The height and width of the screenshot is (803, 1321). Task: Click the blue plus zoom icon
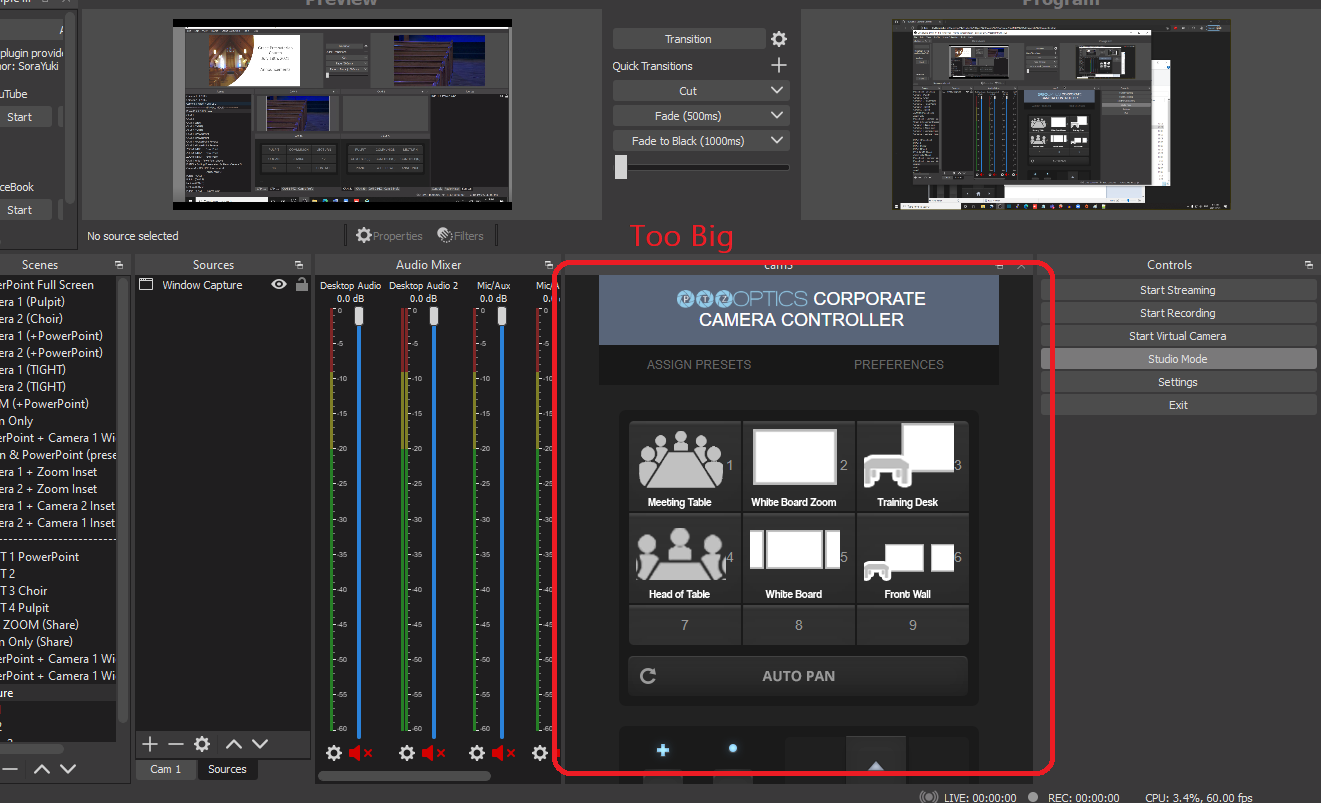tap(662, 750)
